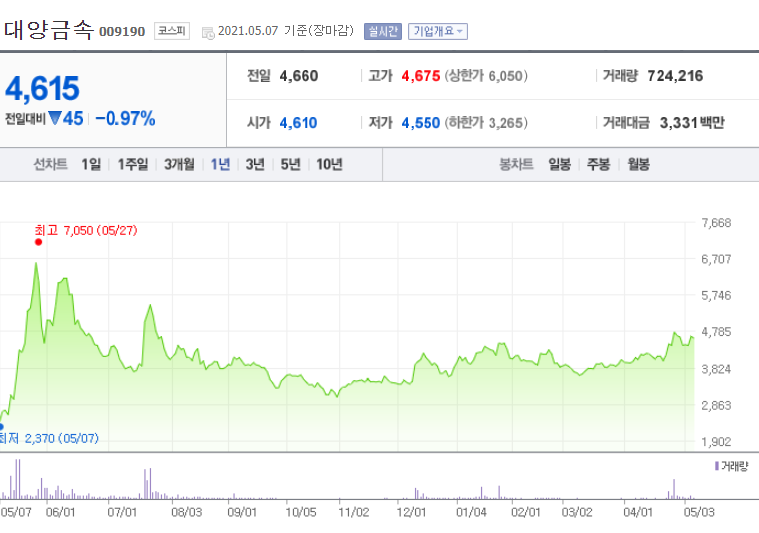This screenshot has height=533, width=759.
Task: Select the 10년 line chart tab
Action: click(329, 165)
